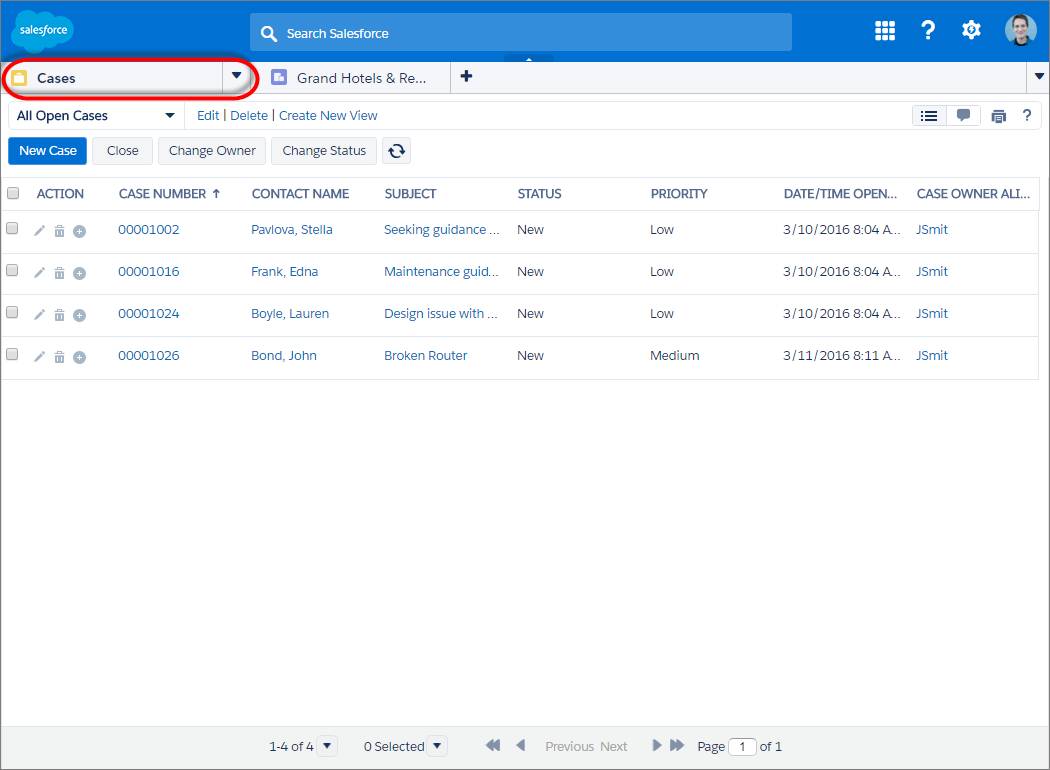1050x770 pixels.
Task: Select checkbox for case 00001016
Action: click(12, 271)
